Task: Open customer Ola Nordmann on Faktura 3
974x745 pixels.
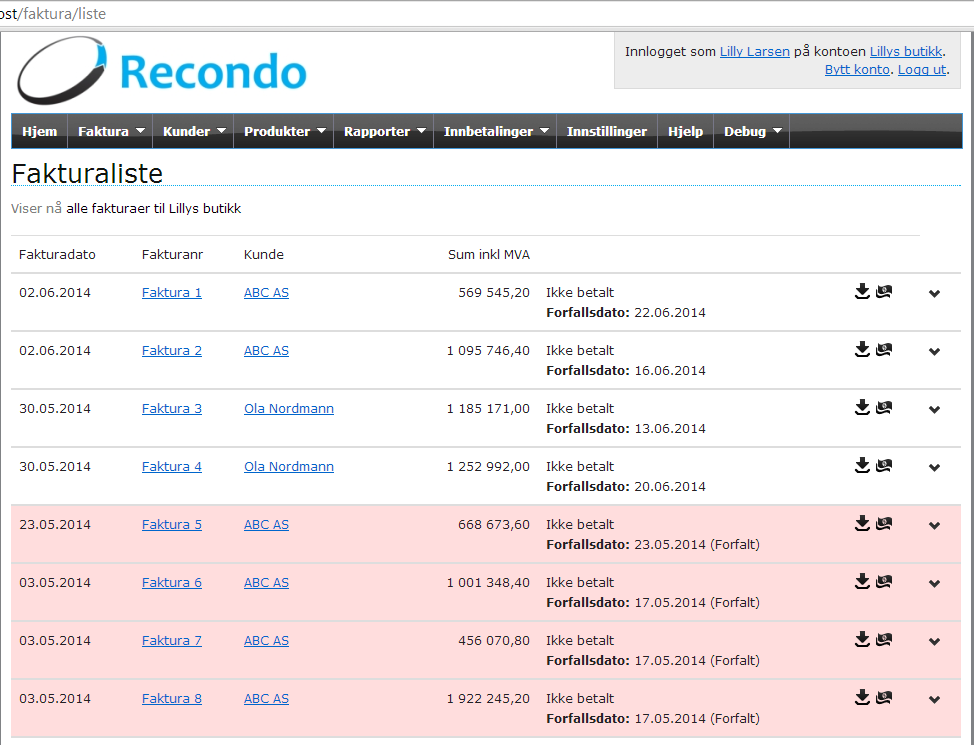Action: 288,409
